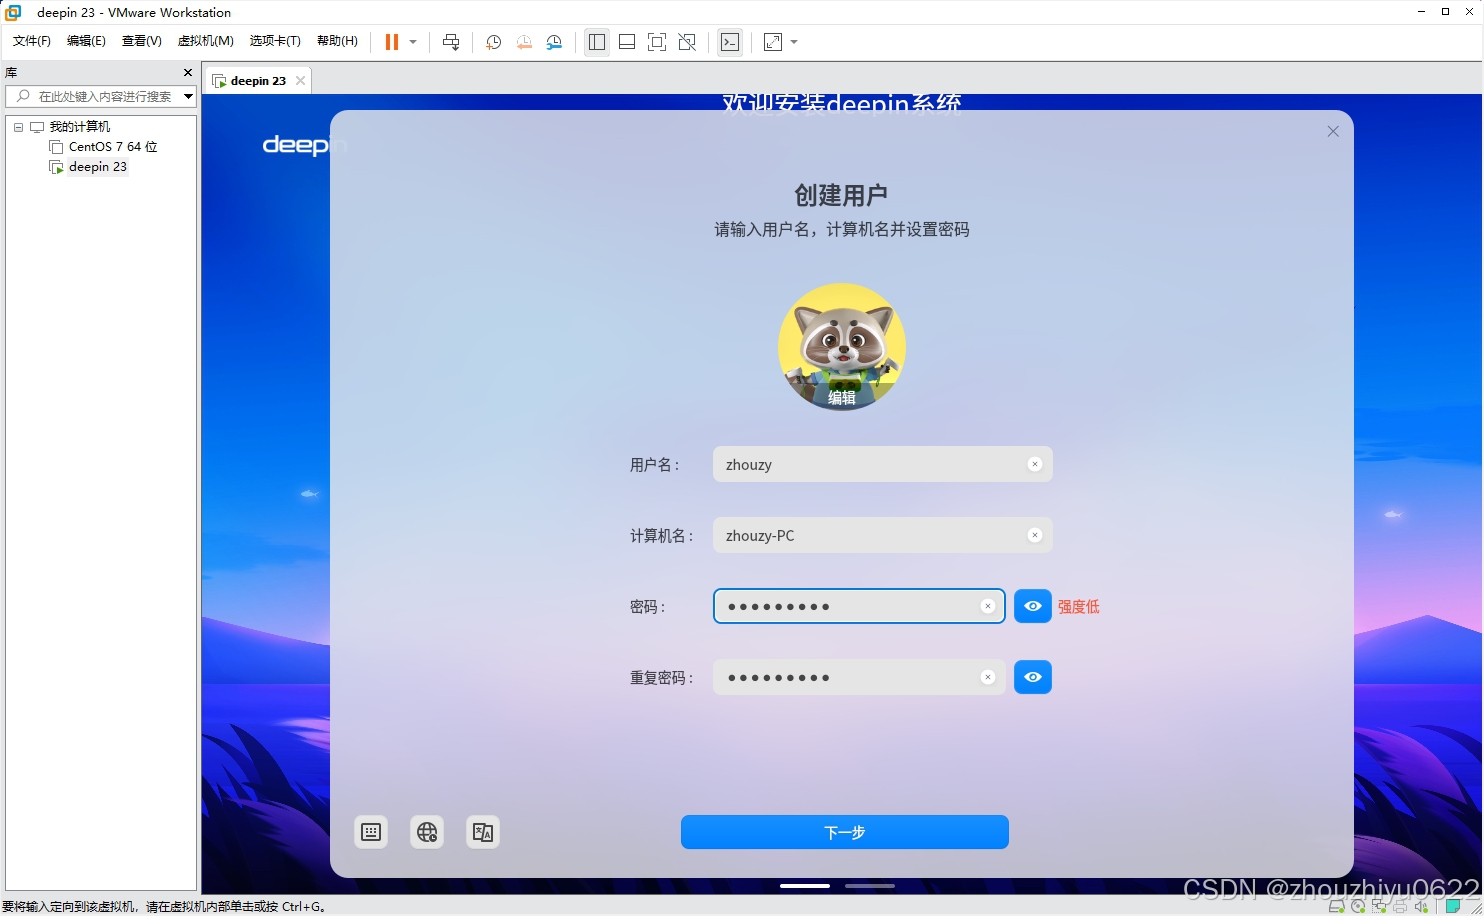Open the 查看(V) menu
This screenshot has height=916, width=1484.
pyautogui.click(x=141, y=41)
